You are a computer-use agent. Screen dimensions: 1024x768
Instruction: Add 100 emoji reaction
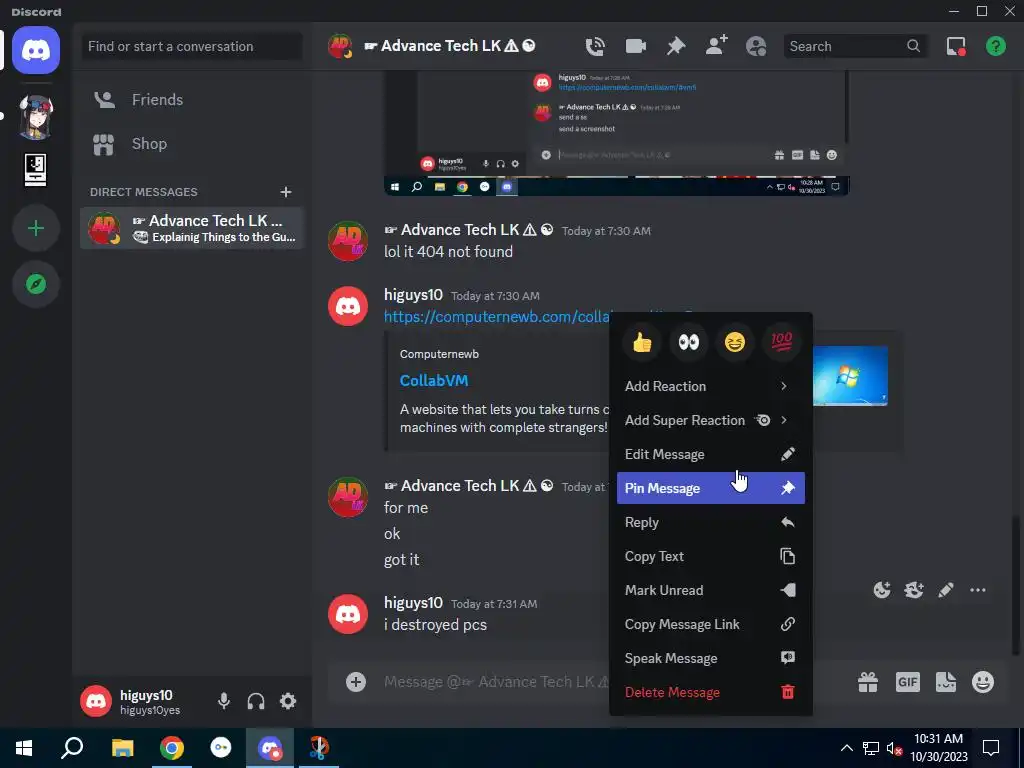pos(781,342)
